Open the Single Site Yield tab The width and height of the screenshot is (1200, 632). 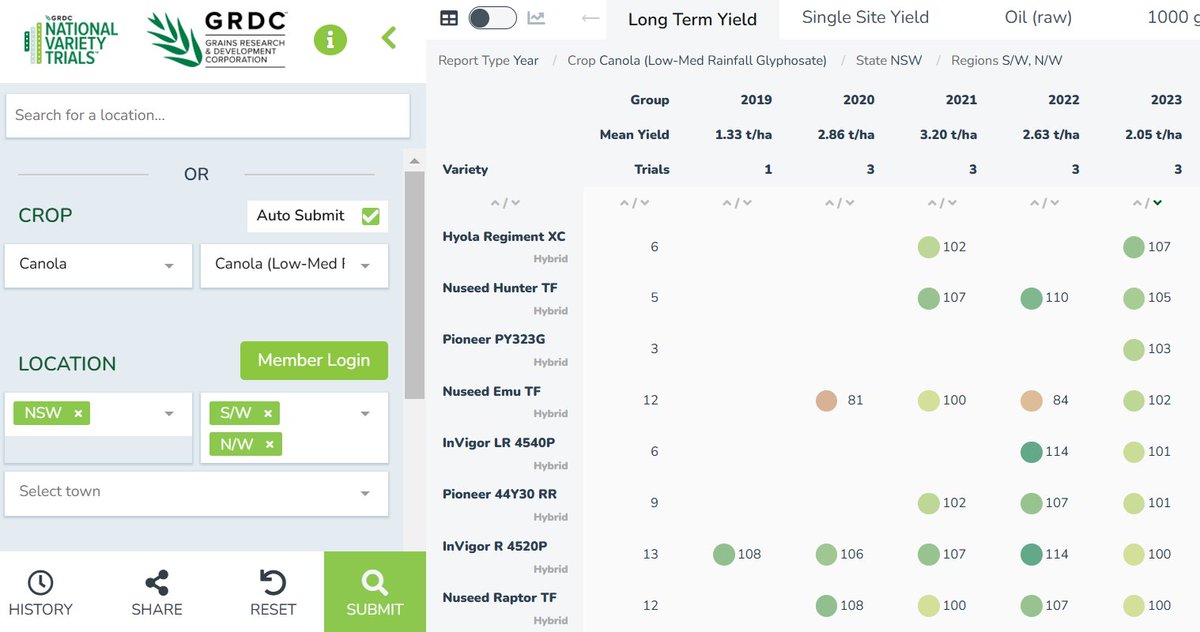865,17
